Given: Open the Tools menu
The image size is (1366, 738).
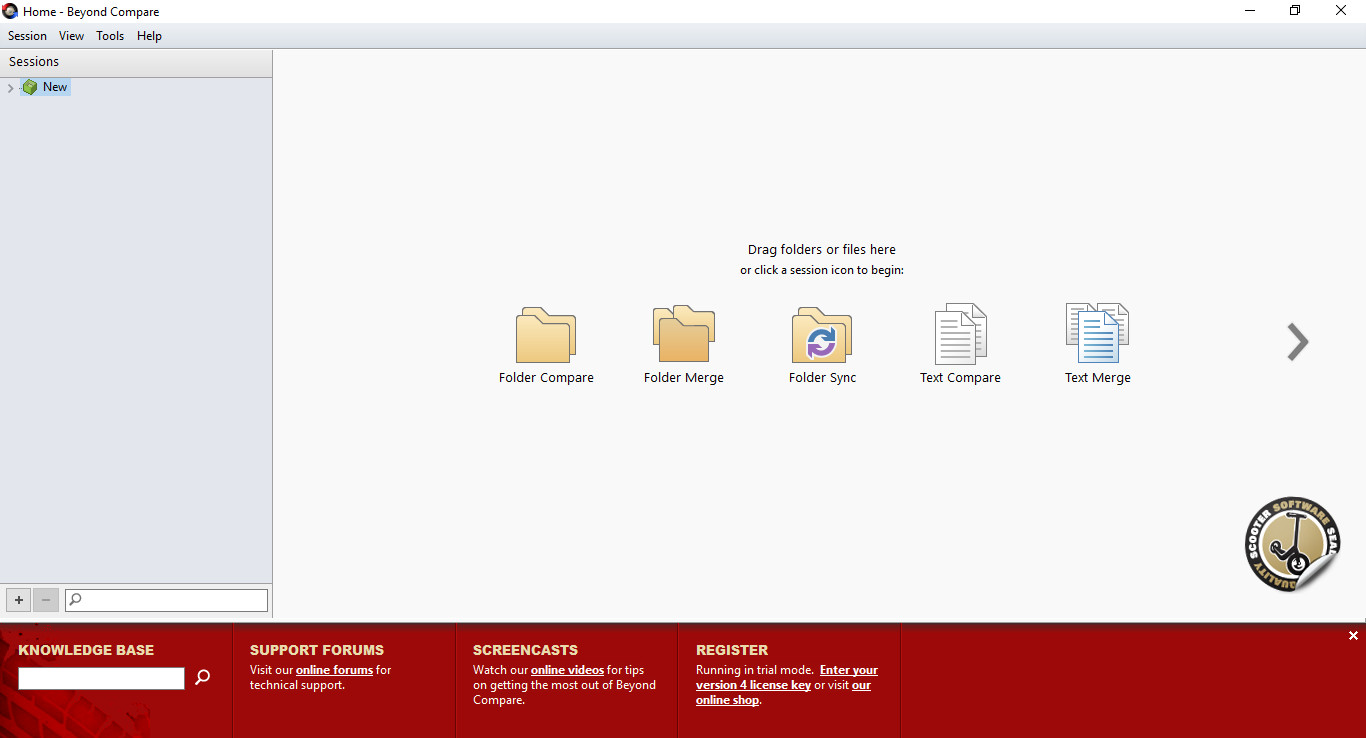Looking at the screenshot, I should (110, 36).
